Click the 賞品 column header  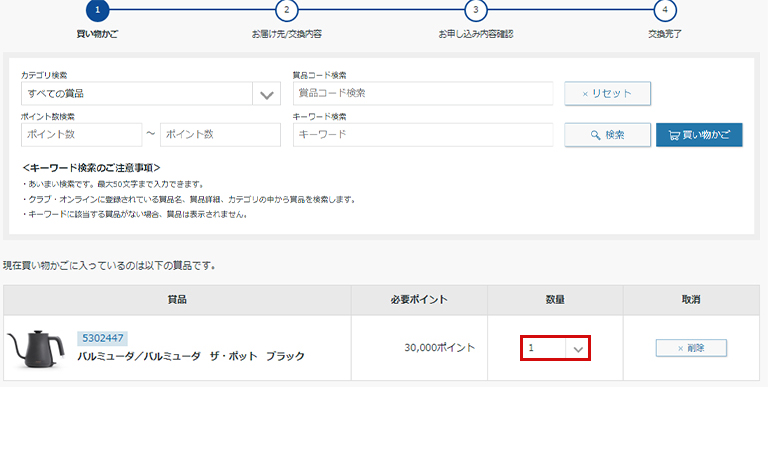click(177, 299)
